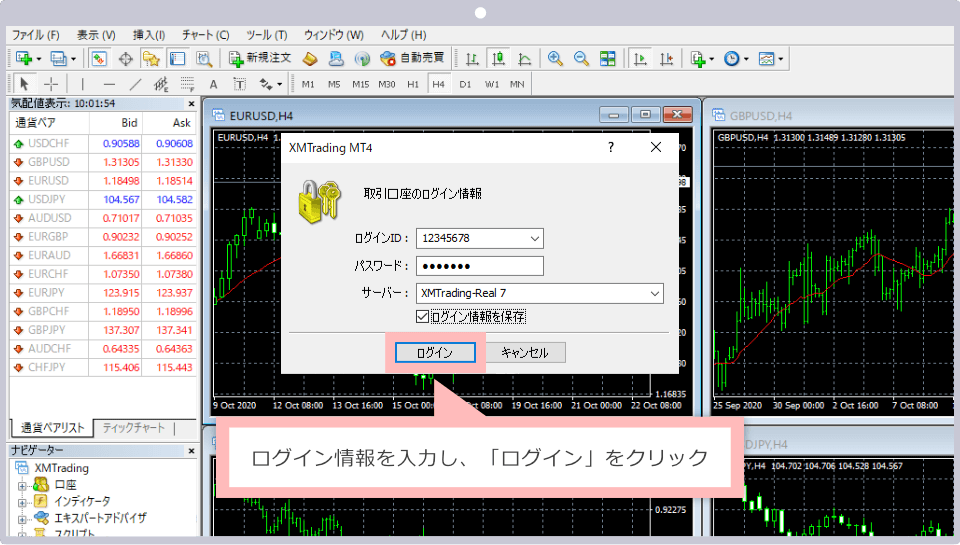
Task: Click the zoom in magnifier icon
Action: pyautogui.click(x=555, y=58)
